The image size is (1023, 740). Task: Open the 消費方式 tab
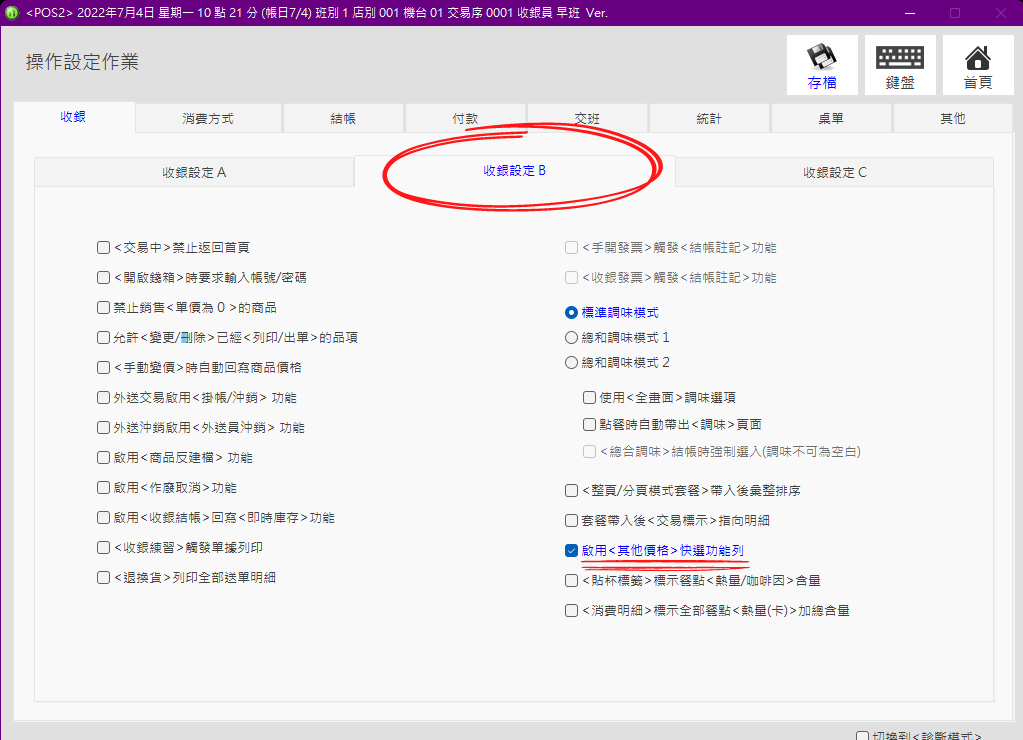tap(208, 119)
